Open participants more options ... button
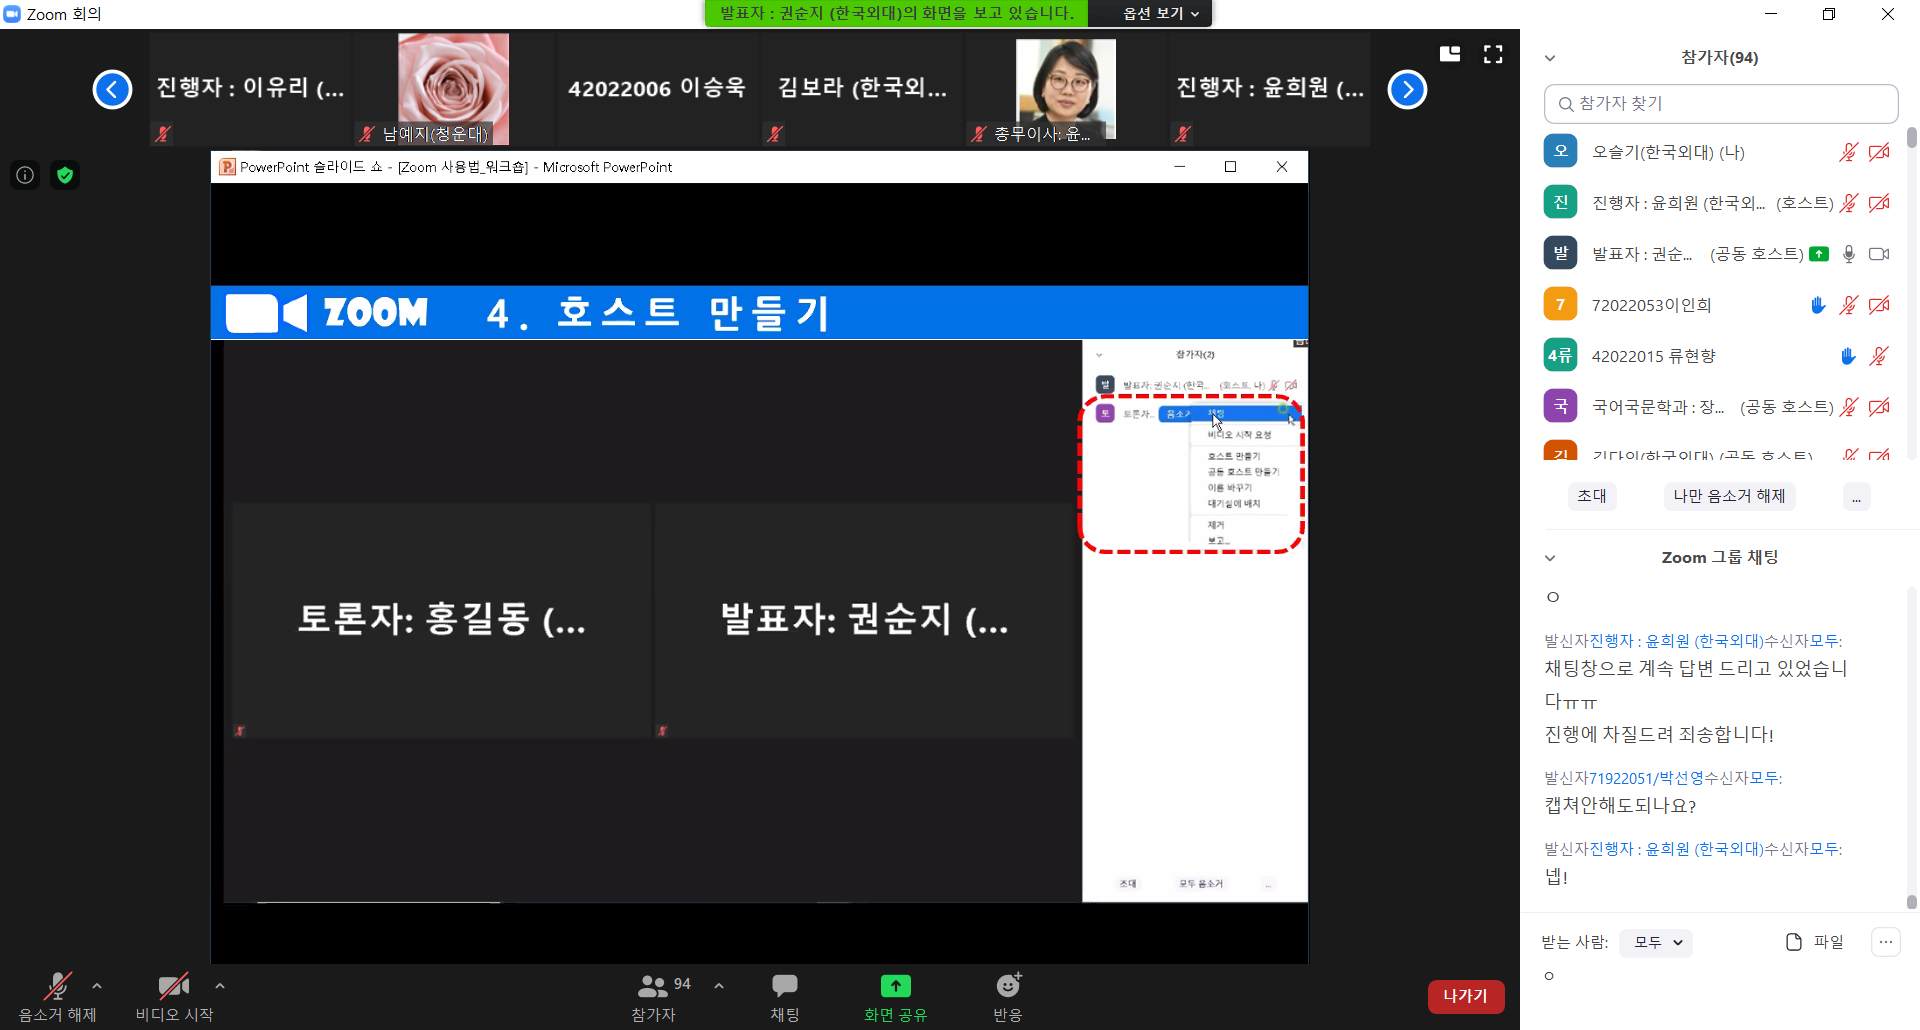Image resolution: width=1920 pixels, height=1030 pixels. coord(1856,497)
